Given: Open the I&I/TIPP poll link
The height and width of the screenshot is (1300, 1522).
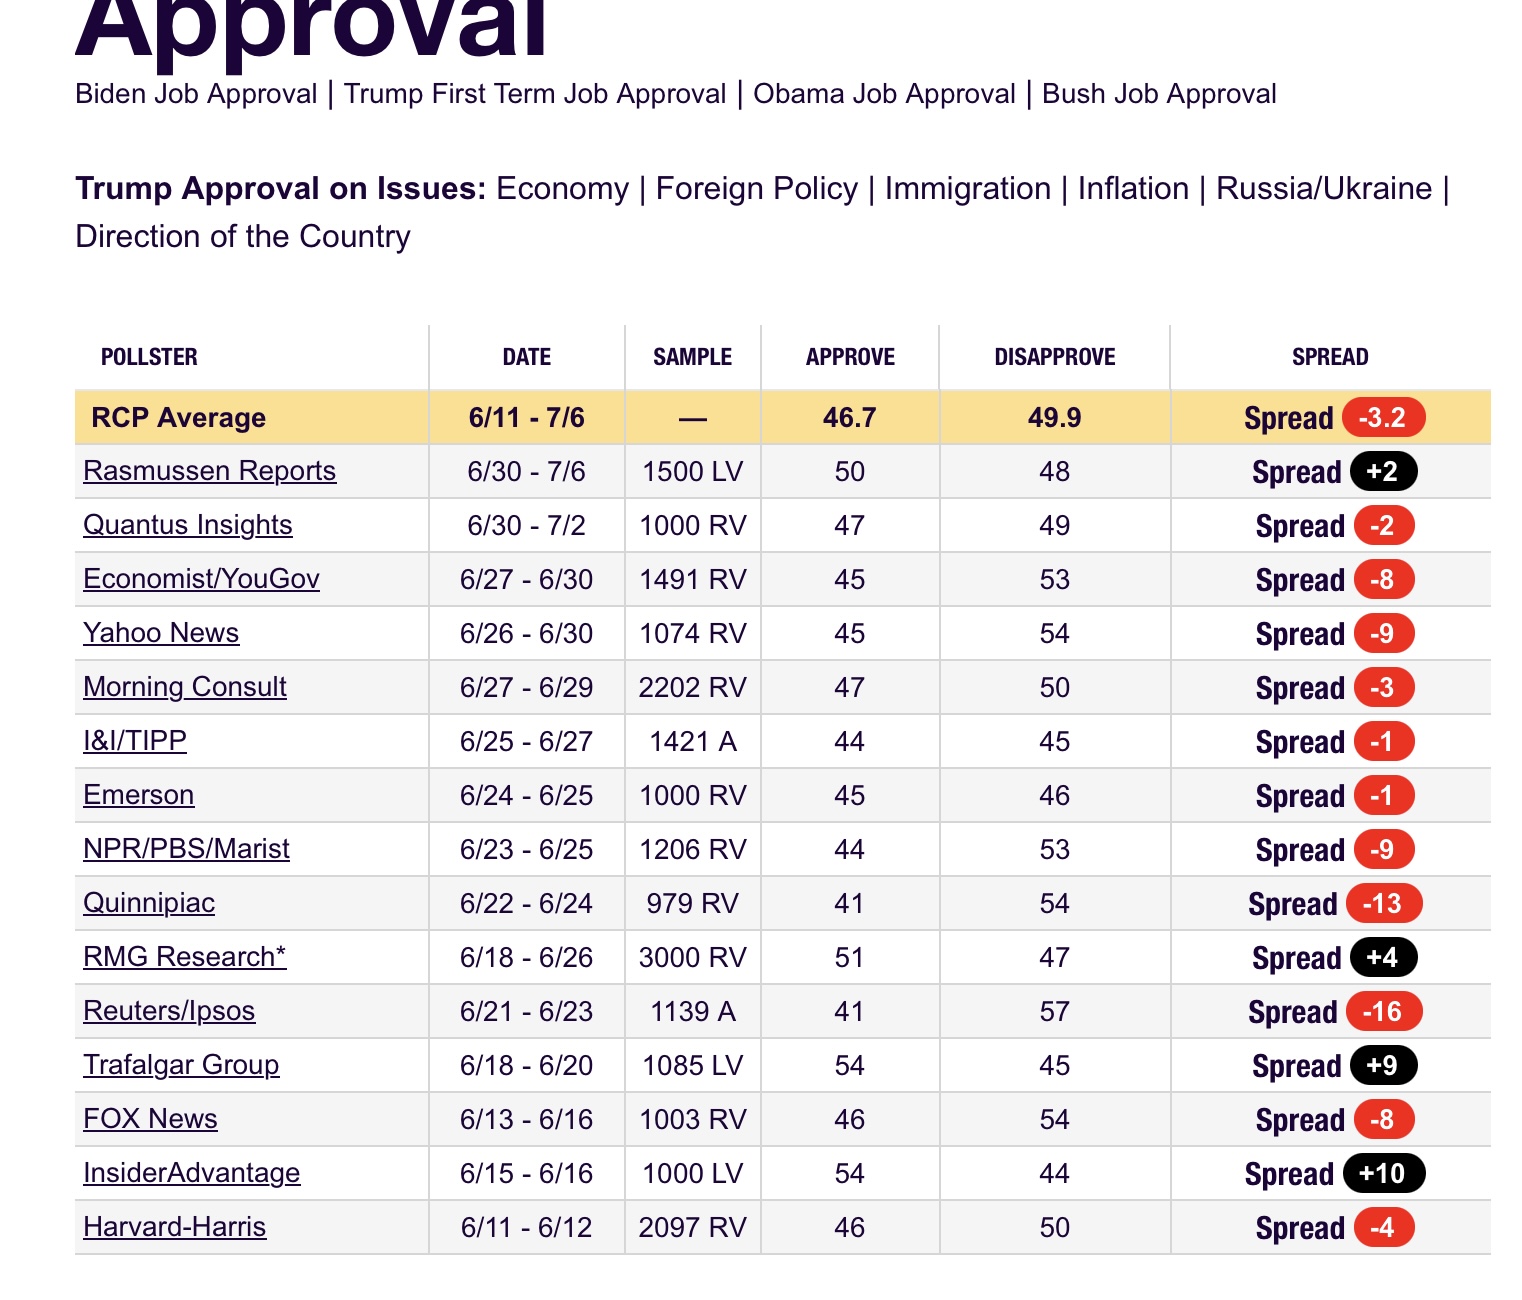Looking at the screenshot, I should pos(135,741).
